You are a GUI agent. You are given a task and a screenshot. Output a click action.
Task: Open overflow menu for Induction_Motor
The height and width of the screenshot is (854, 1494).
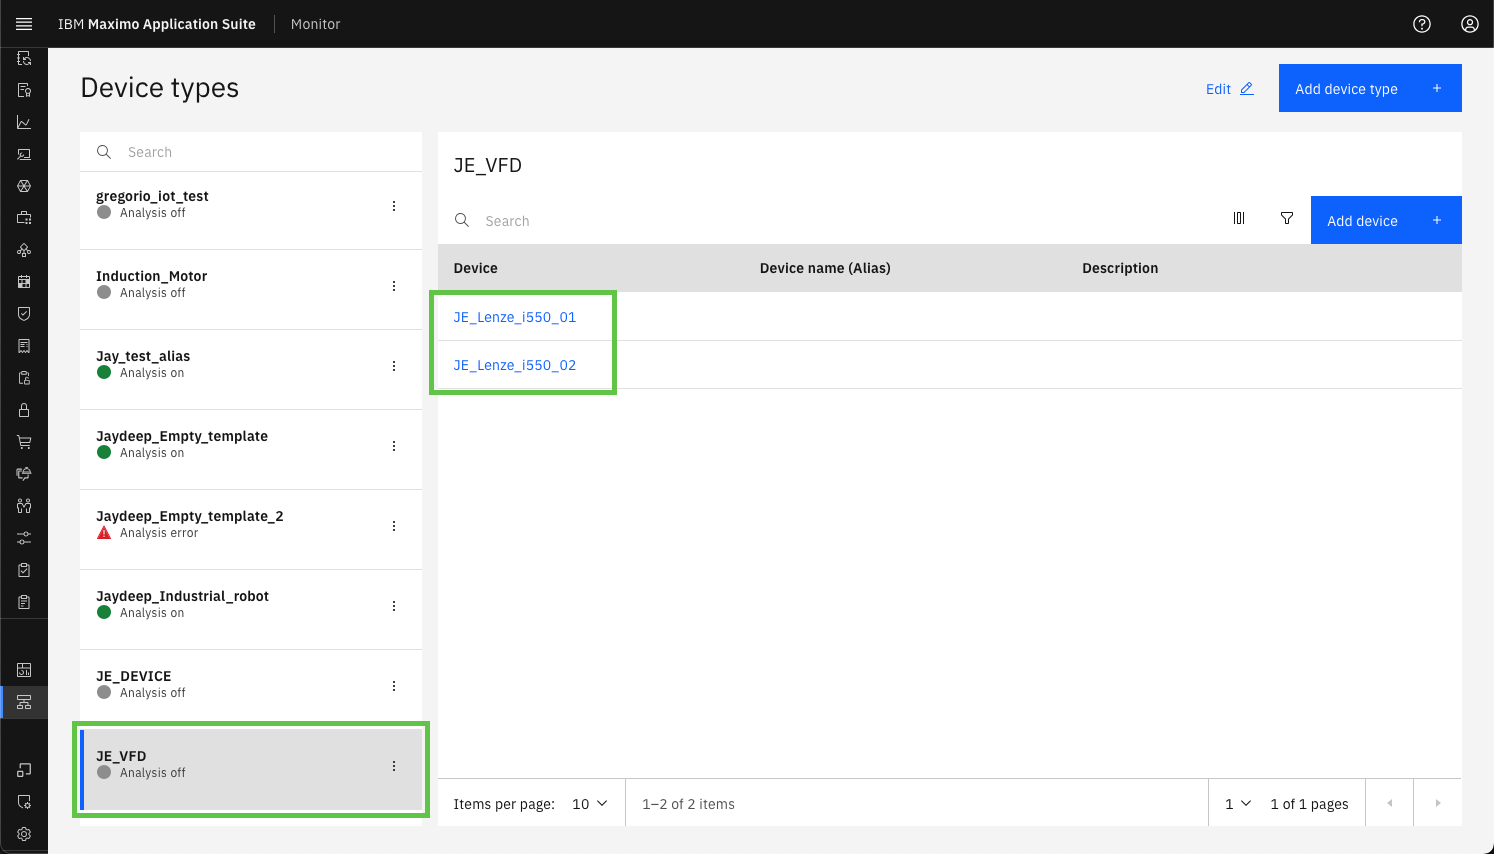point(394,286)
